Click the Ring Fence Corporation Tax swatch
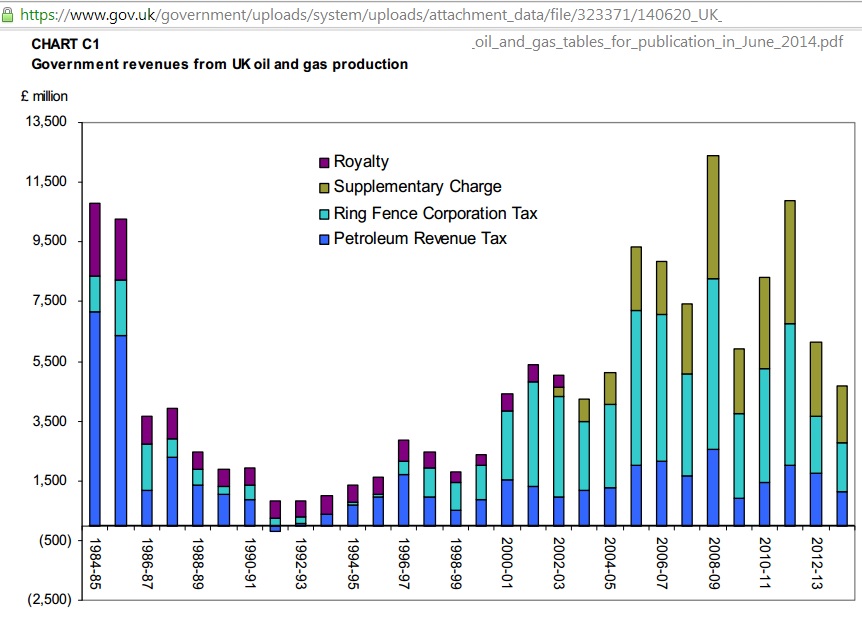The image size is (862, 621). pyautogui.click(x=324, y=214)
